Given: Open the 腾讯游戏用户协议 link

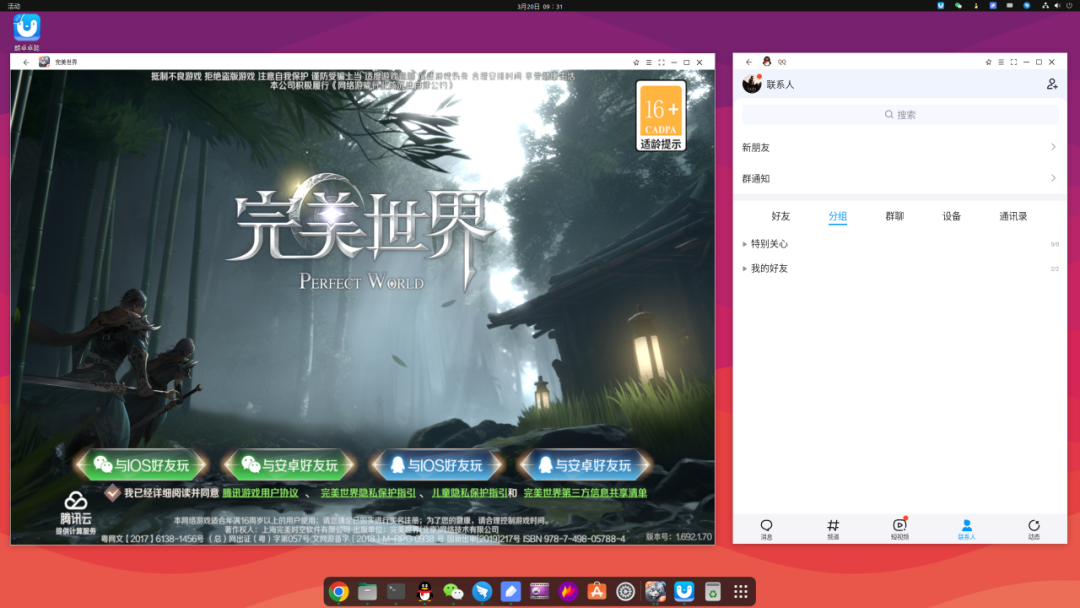Looking at the screenshot, I should point(260,493).
